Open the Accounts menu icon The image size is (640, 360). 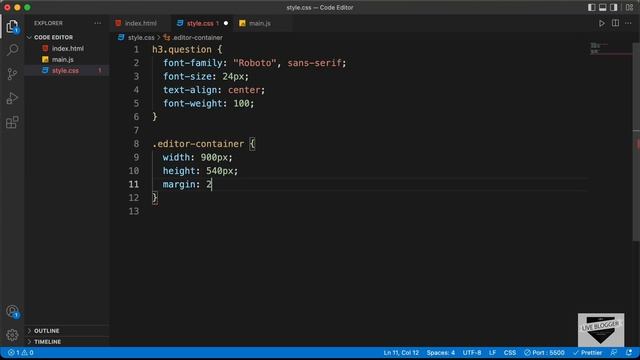[x=12, y=311]
